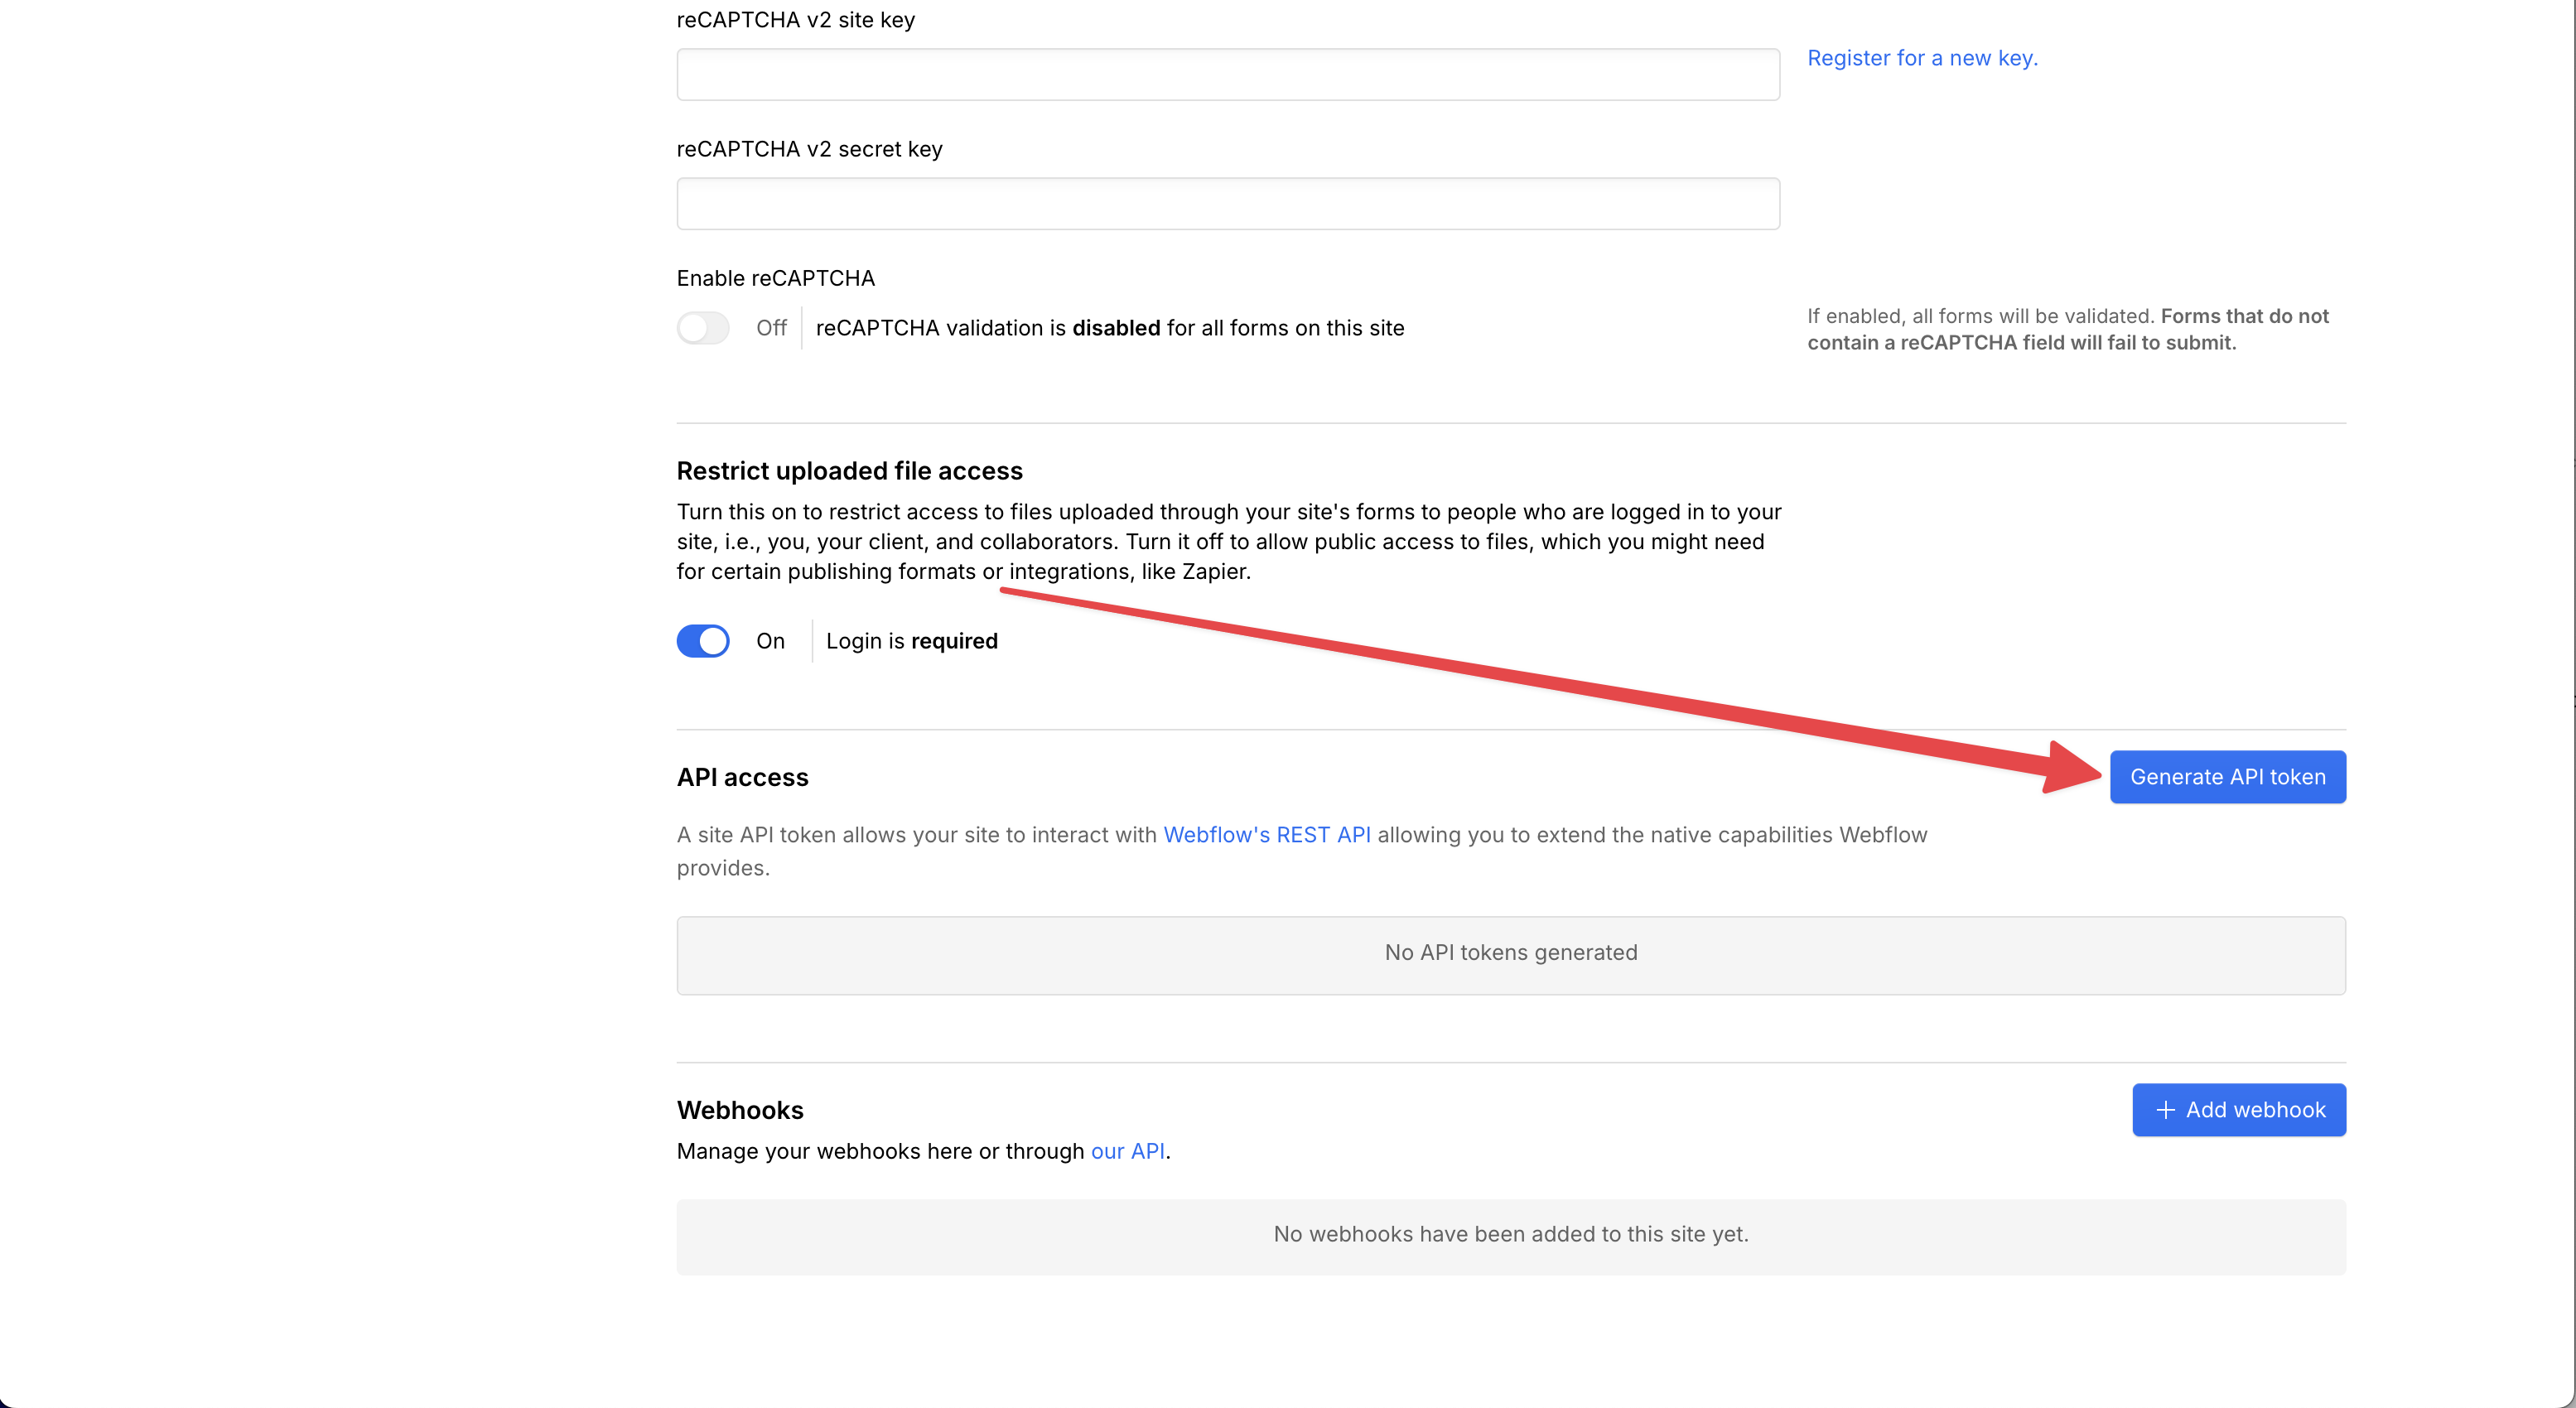Click the Webhooks heading
2576x1408 pixels.
[740, 1110]
